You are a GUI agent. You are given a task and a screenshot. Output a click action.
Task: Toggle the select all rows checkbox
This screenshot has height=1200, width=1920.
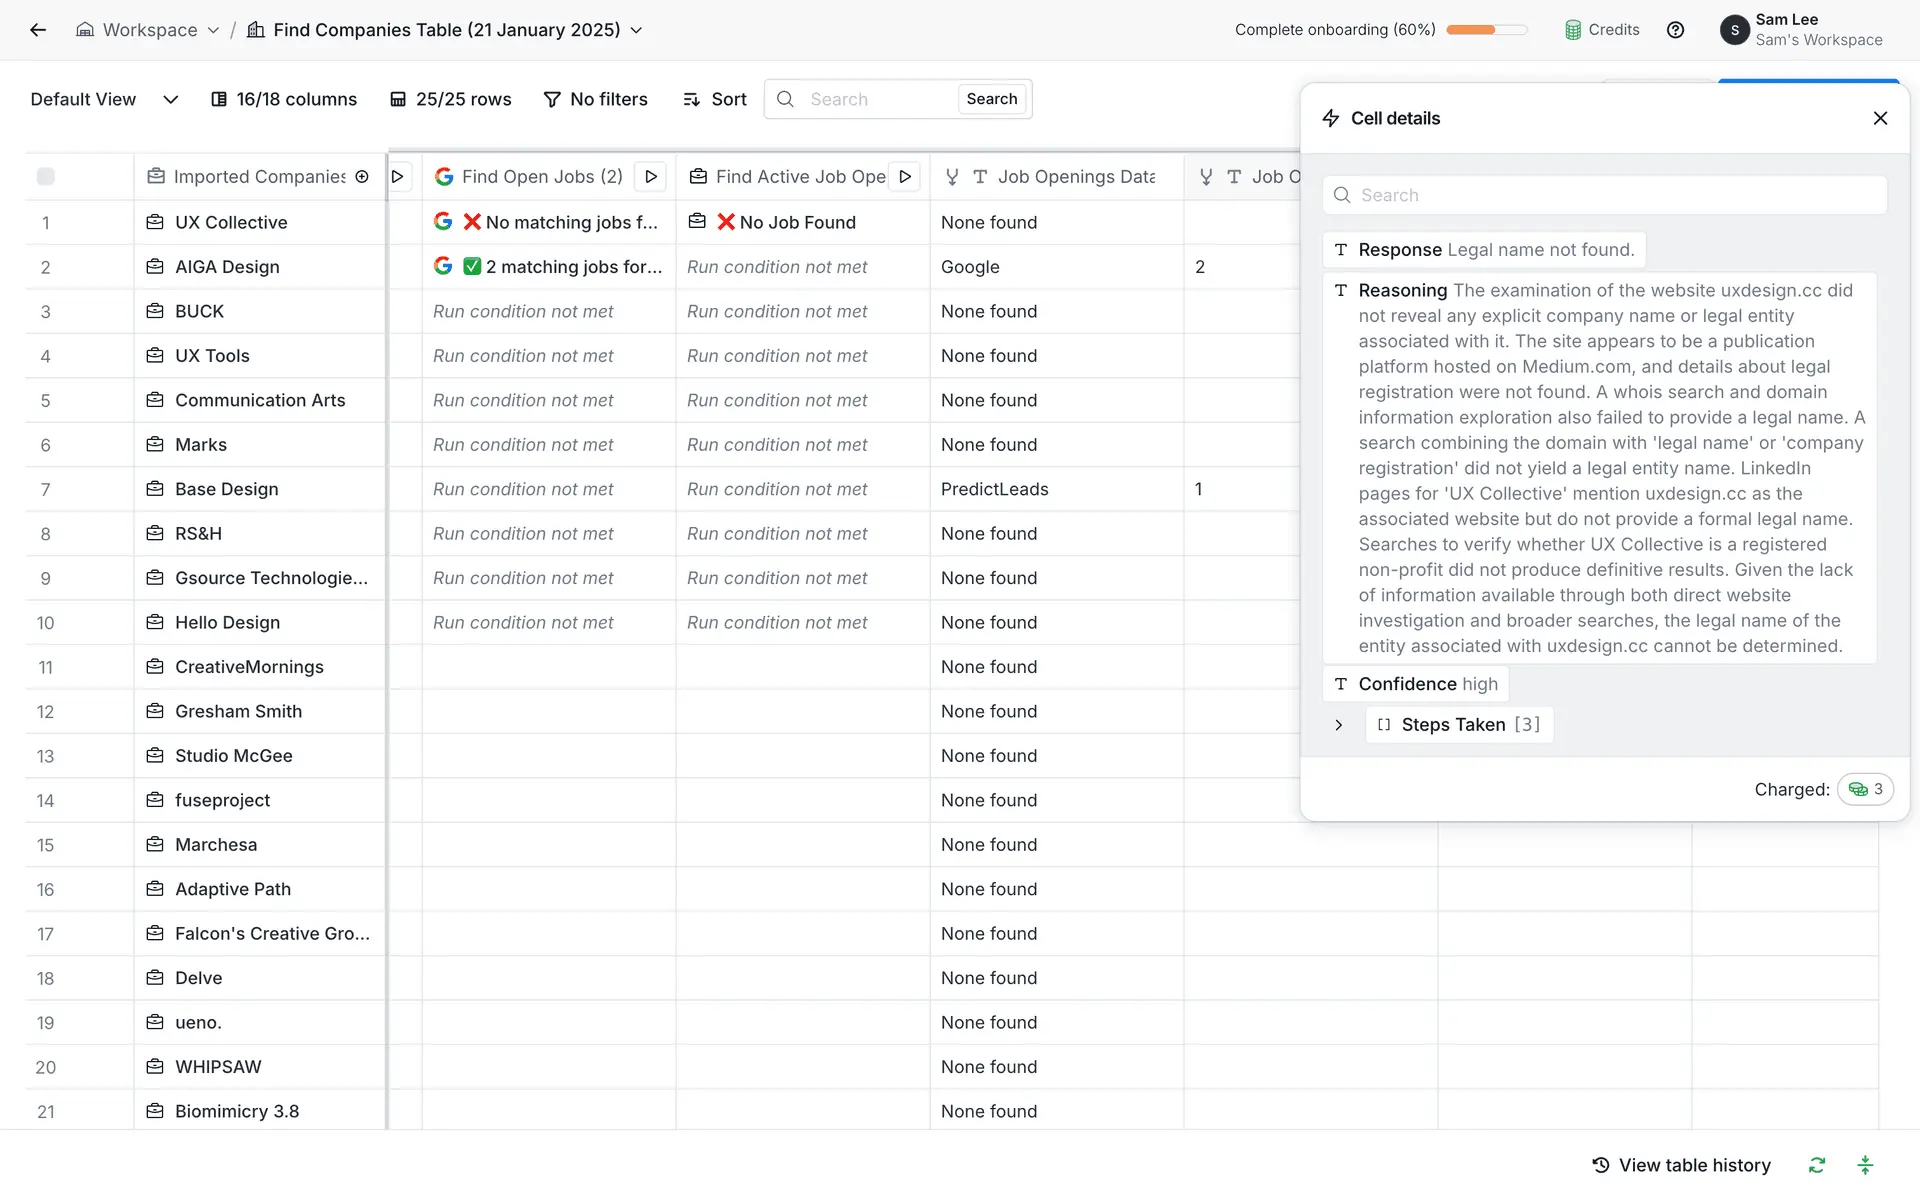pyautogui.click(x=46, y=177)
